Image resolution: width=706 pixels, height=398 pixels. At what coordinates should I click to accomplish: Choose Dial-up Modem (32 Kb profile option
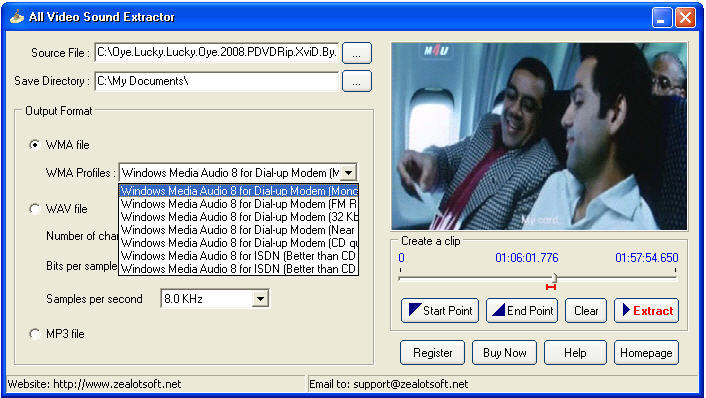click(239, 217)
